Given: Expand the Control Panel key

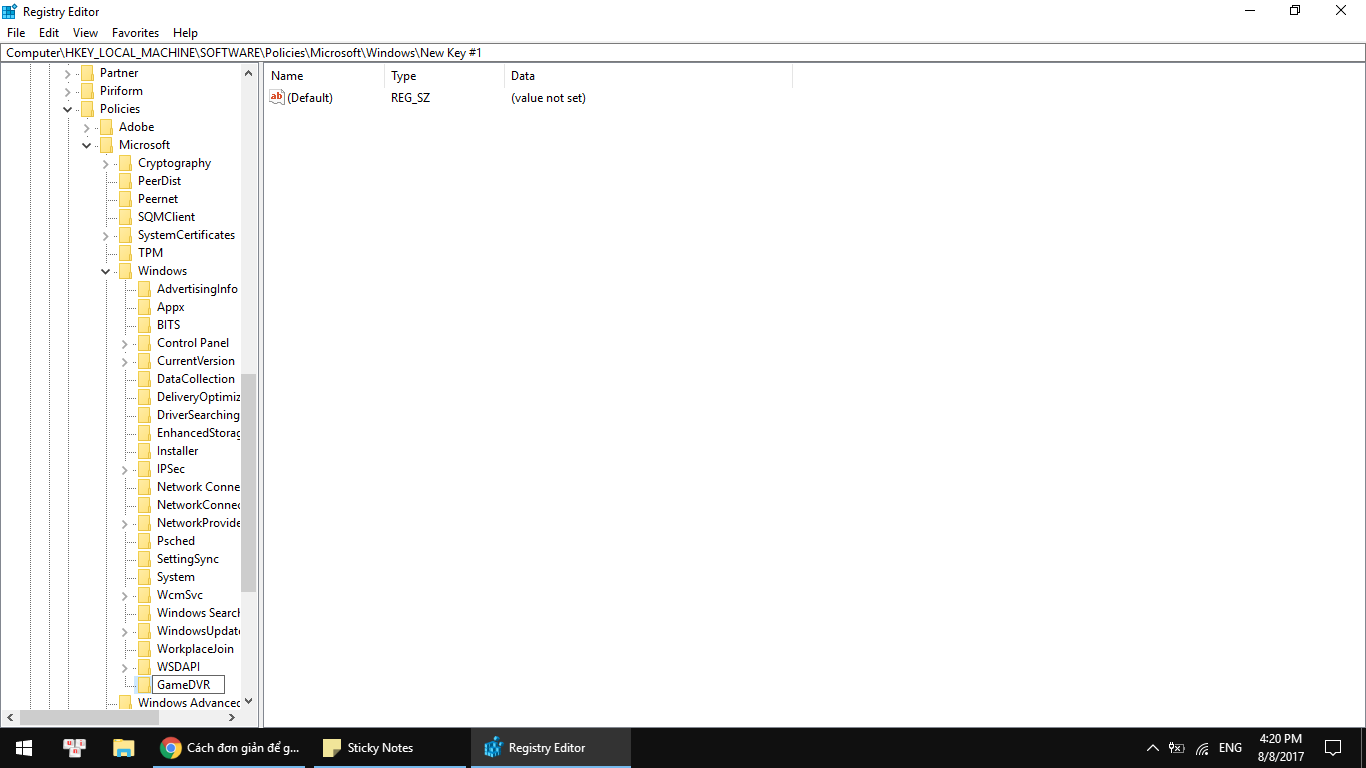Looking at the screenshot, I should [124, 342].
